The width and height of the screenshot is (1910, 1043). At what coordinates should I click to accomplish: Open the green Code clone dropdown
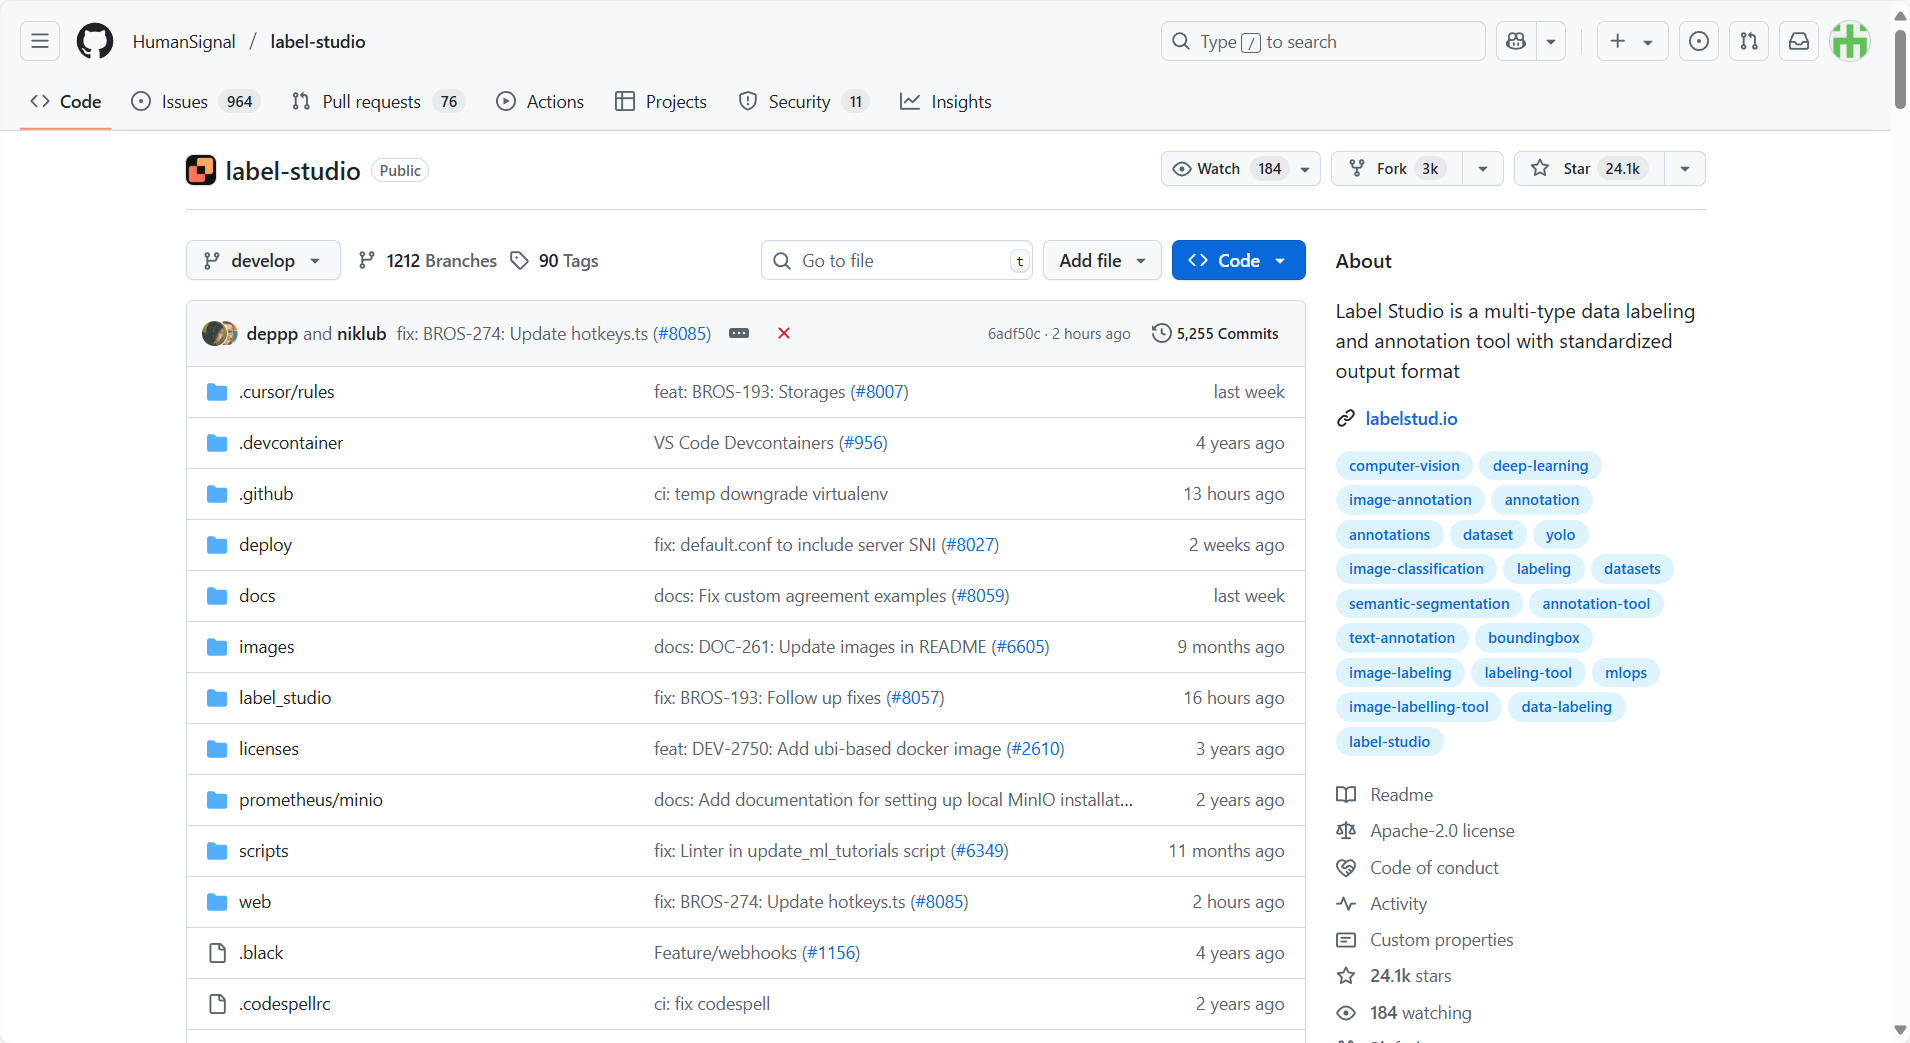tap(1238, 260)
